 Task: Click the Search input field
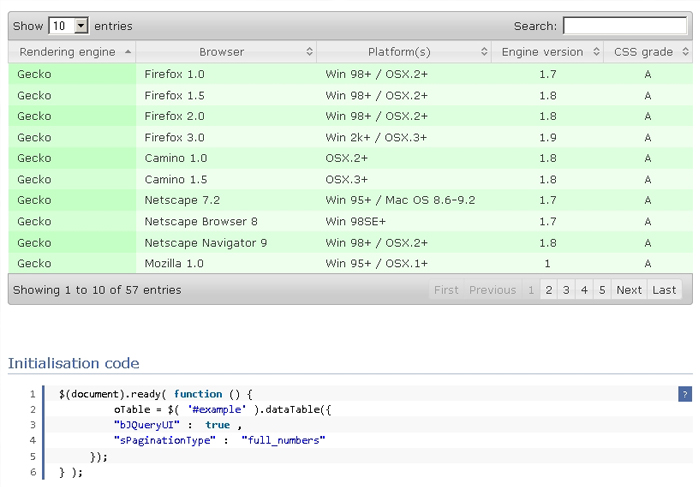pyautogui.click(x=625, y=25)
